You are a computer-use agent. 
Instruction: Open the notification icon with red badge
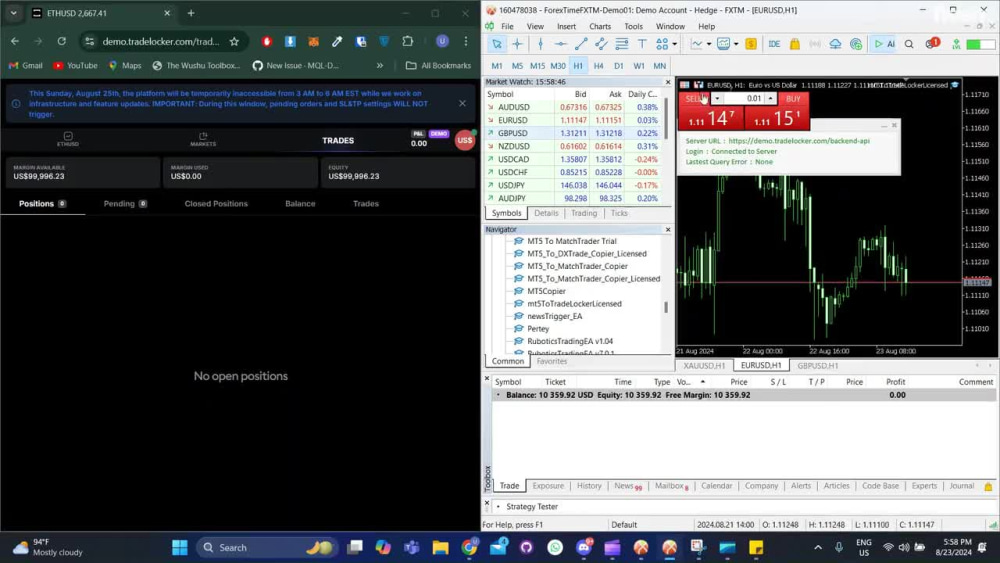point(932,43)
